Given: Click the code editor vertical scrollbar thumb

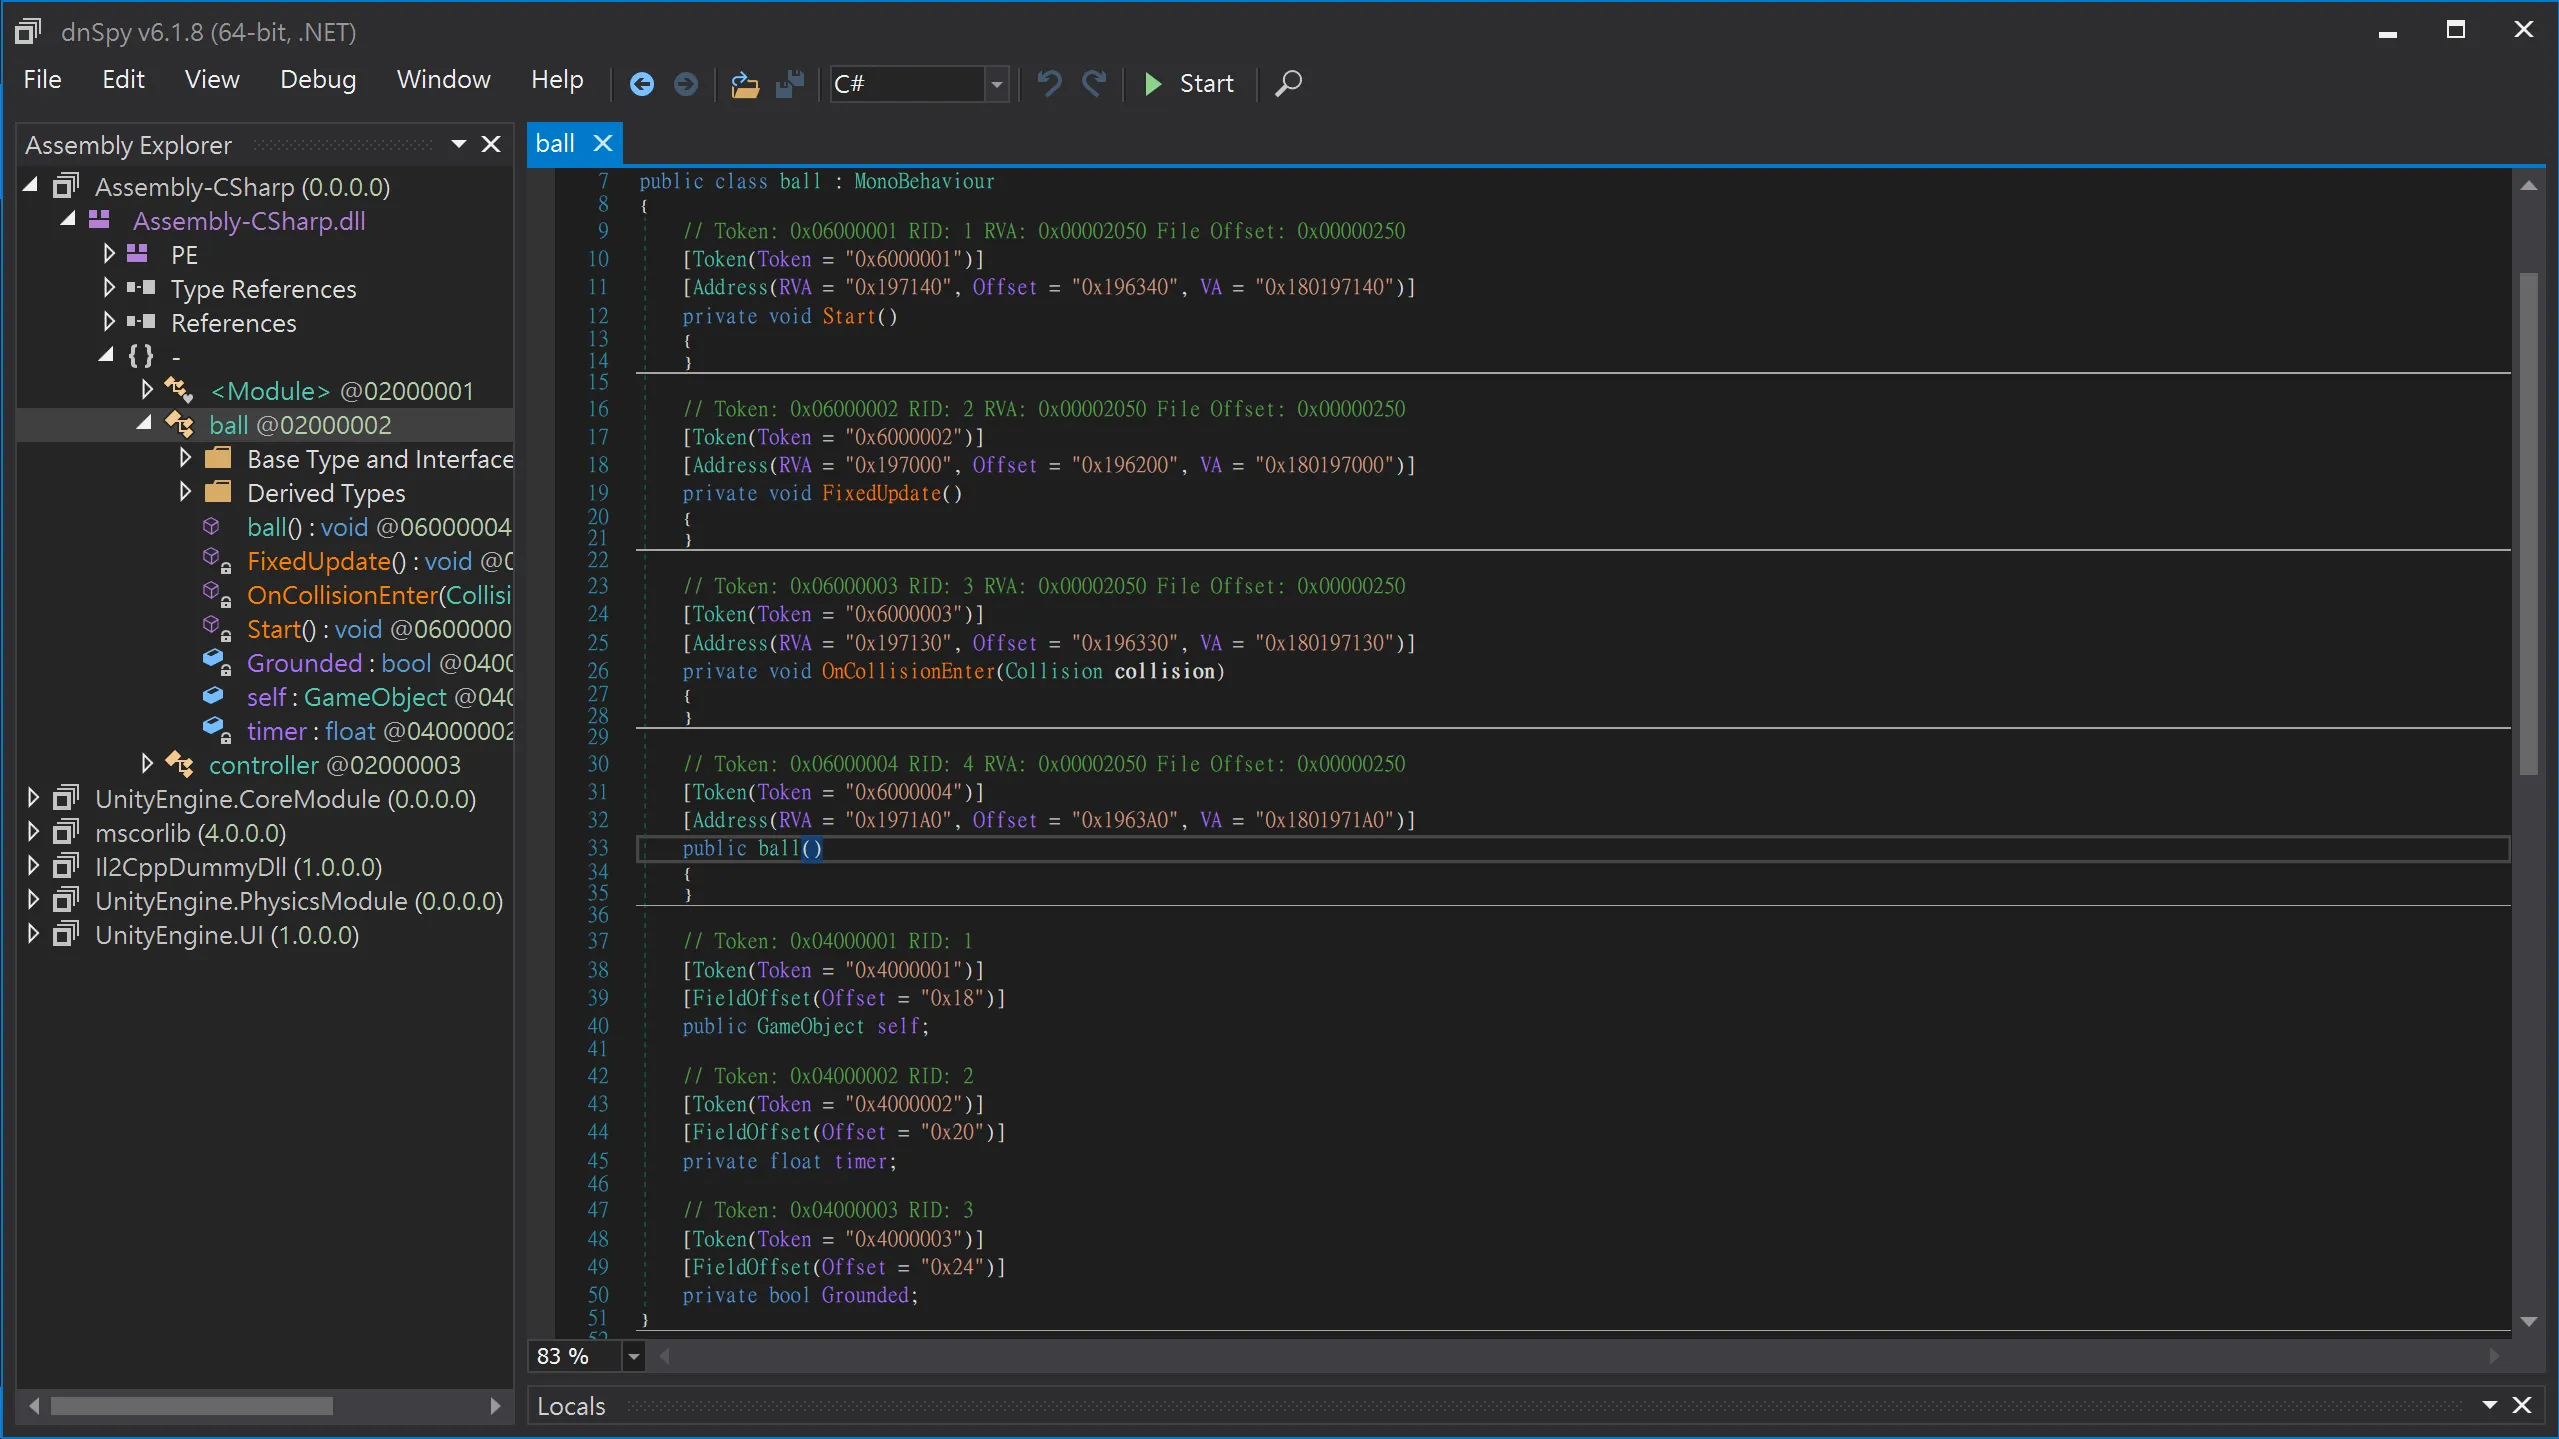Looking at the screenshot, I should (2528, 523).
